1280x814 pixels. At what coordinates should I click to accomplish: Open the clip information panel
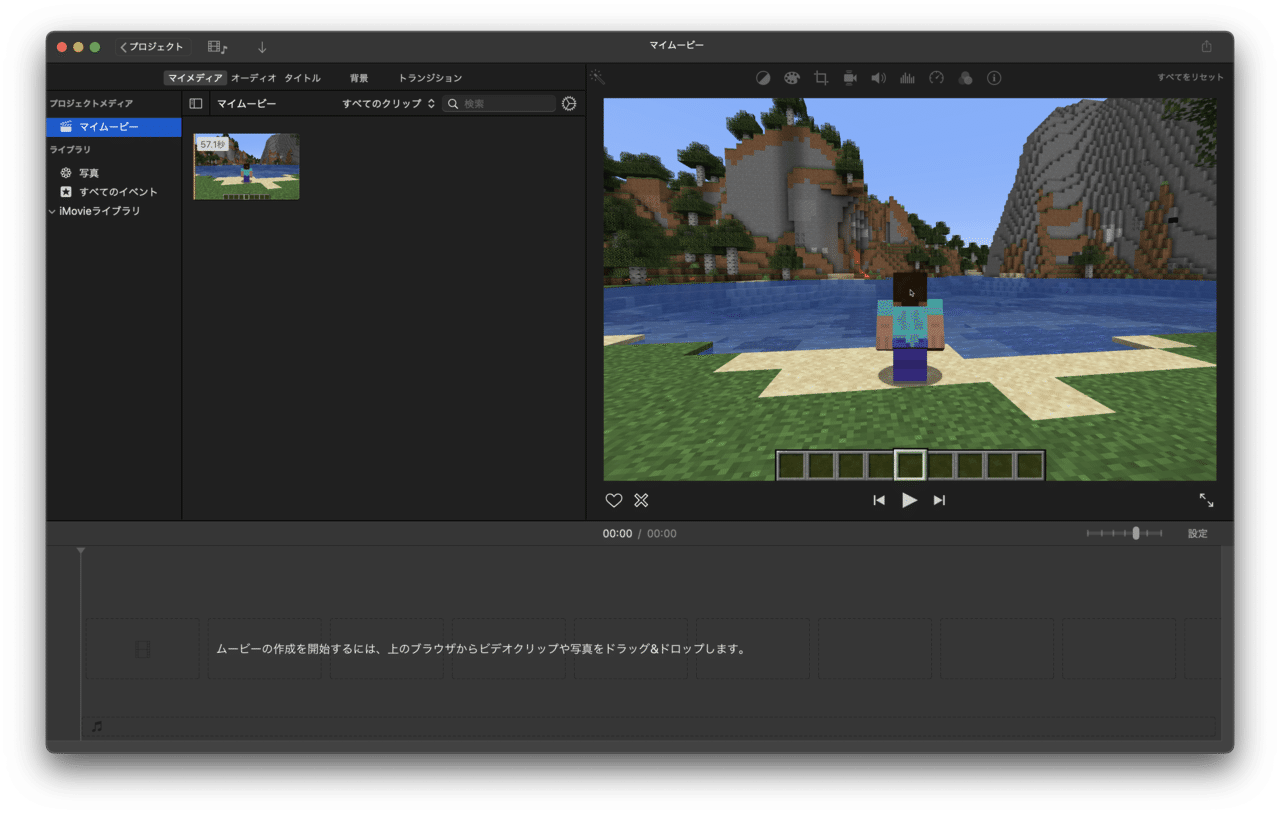tap(993, 78)
